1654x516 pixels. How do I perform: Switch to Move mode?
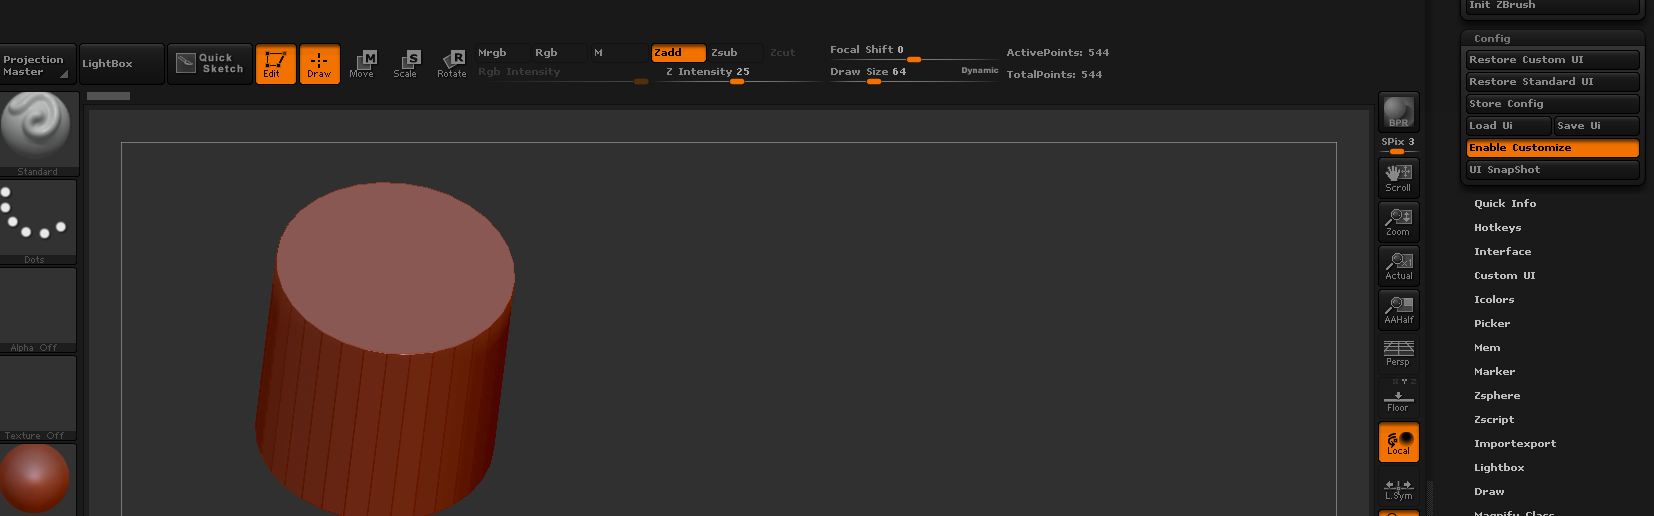point(362,64)
